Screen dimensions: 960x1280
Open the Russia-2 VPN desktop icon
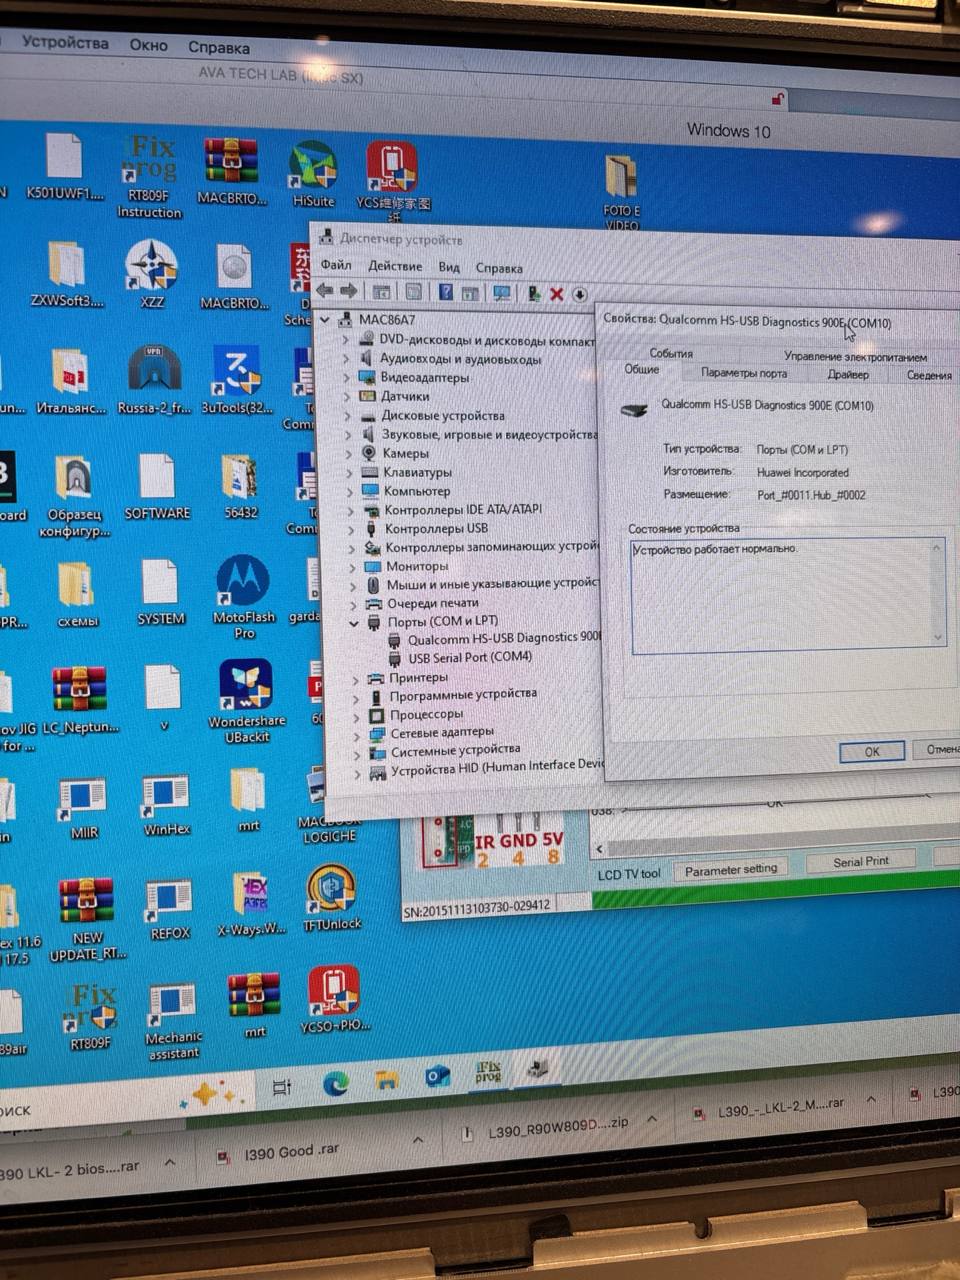coord(154,380)
